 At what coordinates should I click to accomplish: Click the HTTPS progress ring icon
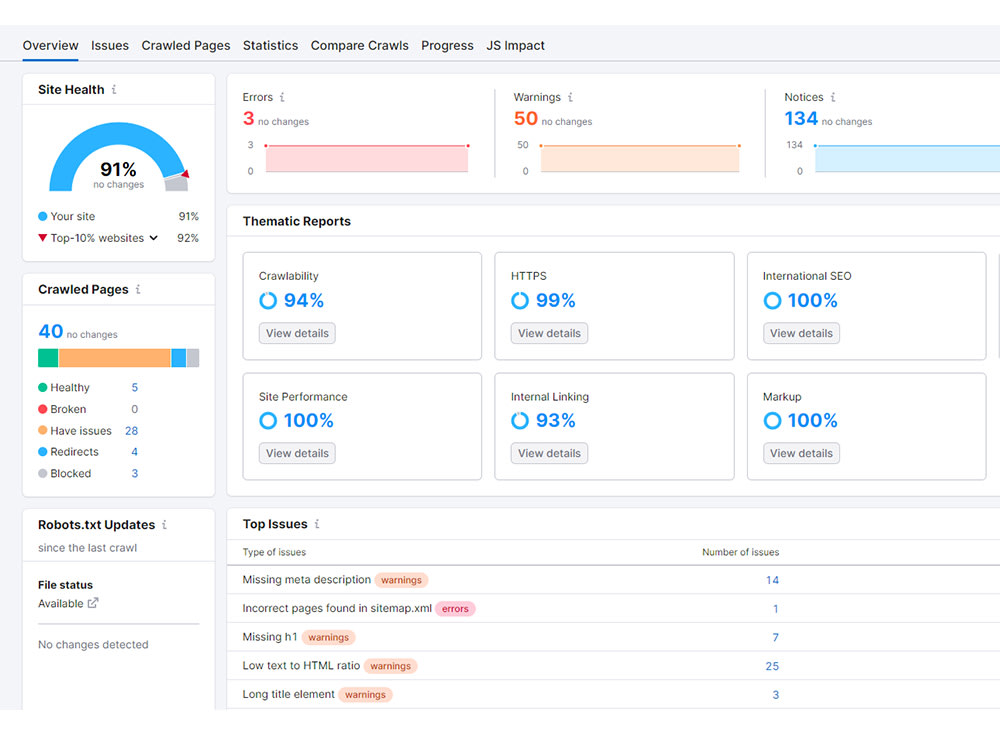(520, 300)
